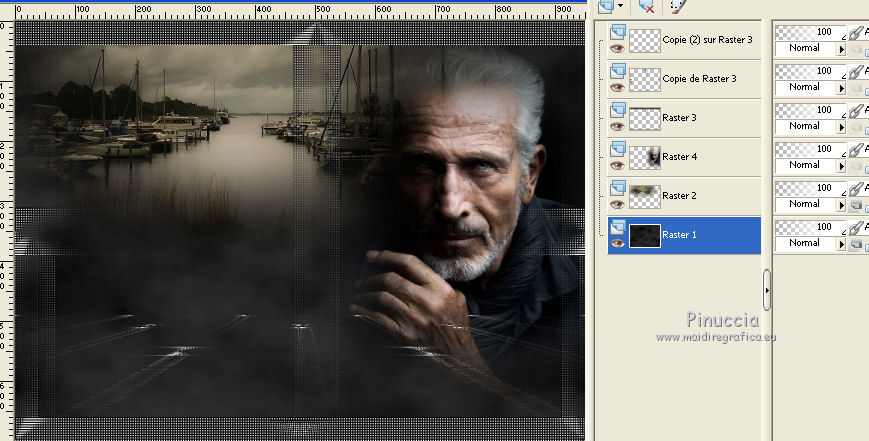Hide the Raster 2 layer

point(617,204)
